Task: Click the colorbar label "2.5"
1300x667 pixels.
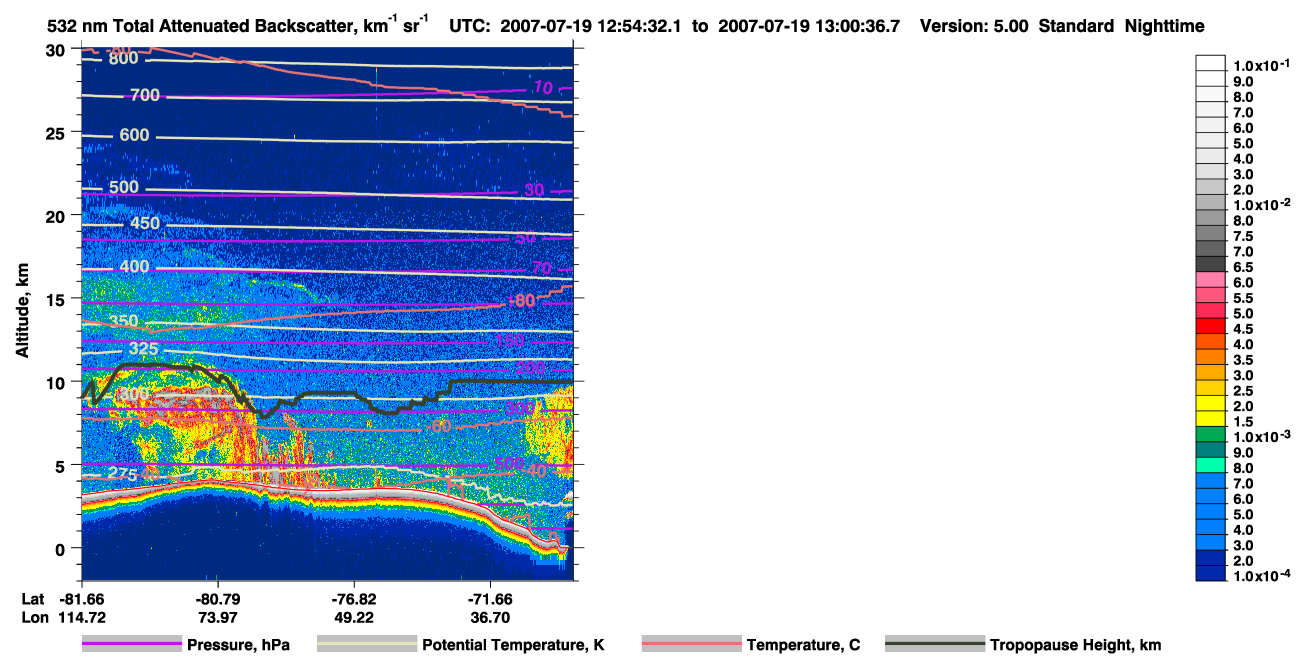Action: tap(1243, 390)
